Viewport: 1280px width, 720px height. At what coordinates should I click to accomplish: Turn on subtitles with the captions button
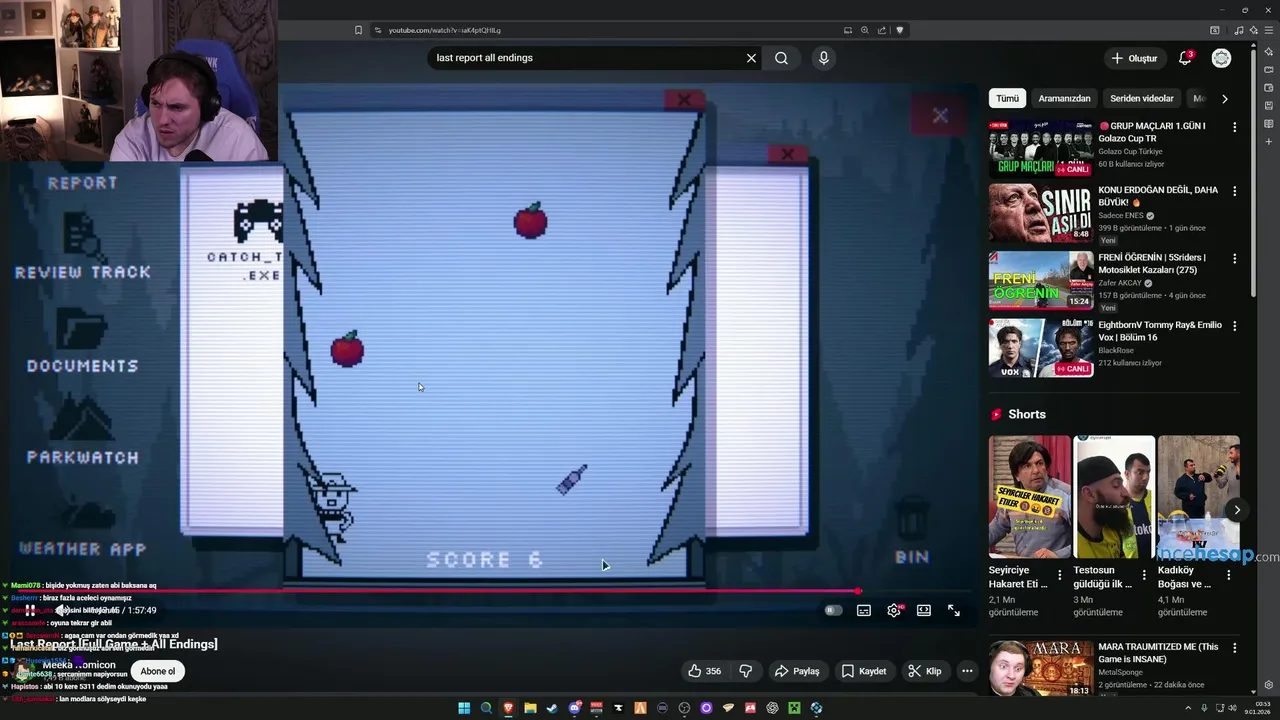864,610
